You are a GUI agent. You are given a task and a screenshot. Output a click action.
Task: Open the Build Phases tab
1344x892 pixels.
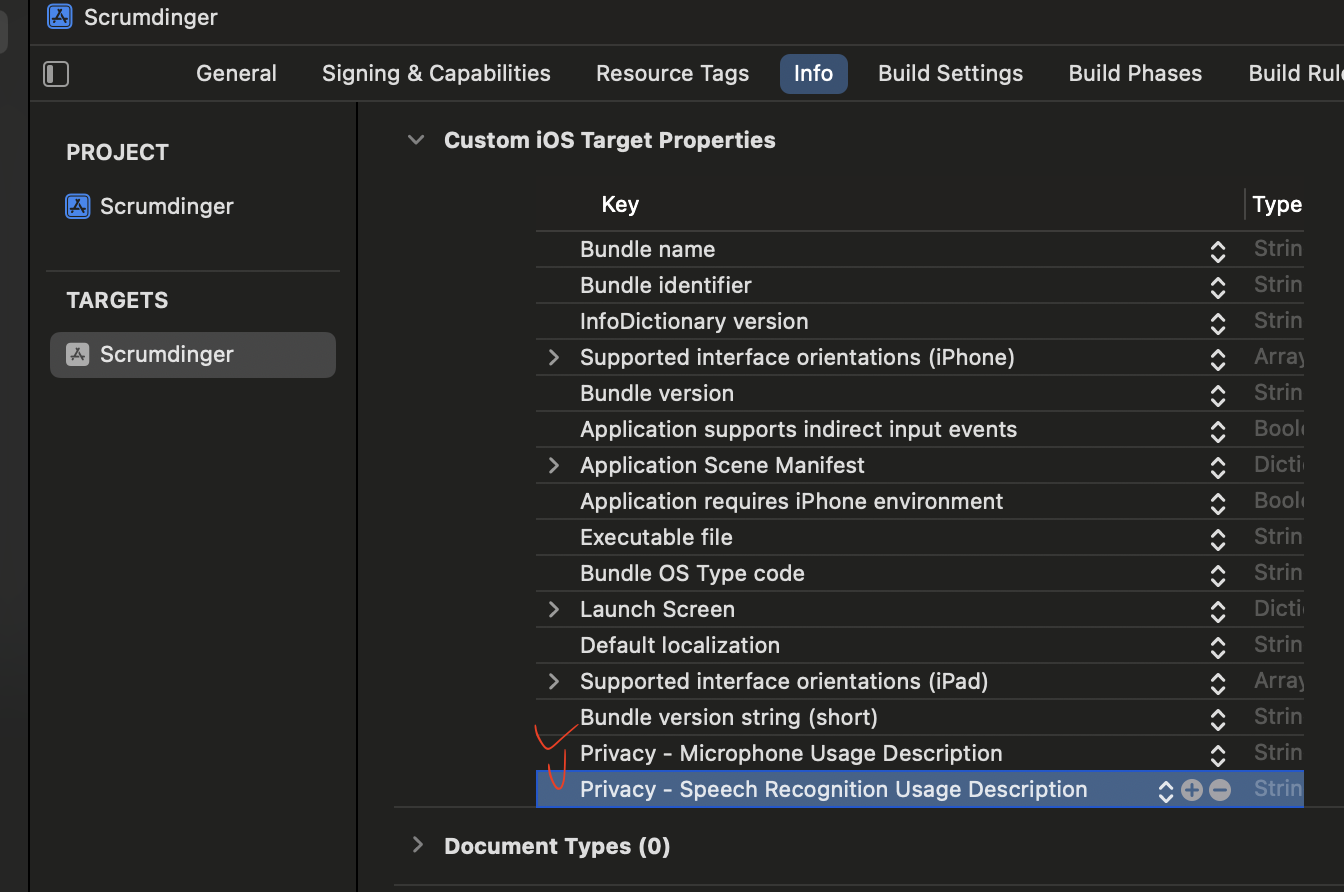click(1135, 74)
